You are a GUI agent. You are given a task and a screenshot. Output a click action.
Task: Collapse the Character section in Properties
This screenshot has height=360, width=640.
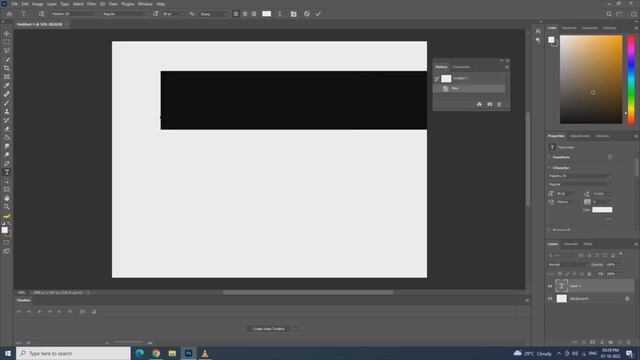tap(549, 168)
